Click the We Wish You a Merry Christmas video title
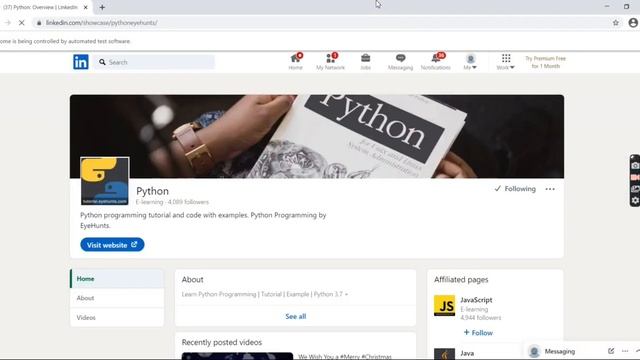The image size is (640, 360). click(x=345, y=356)
